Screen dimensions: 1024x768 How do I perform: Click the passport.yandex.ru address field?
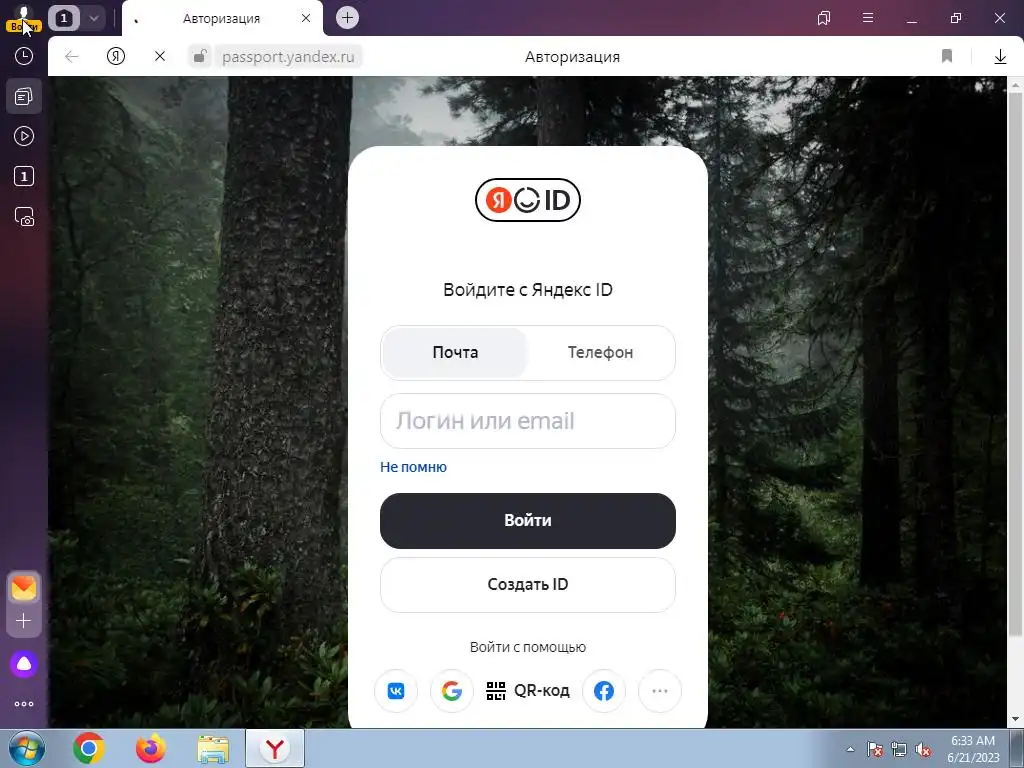(x=288, y=57)
